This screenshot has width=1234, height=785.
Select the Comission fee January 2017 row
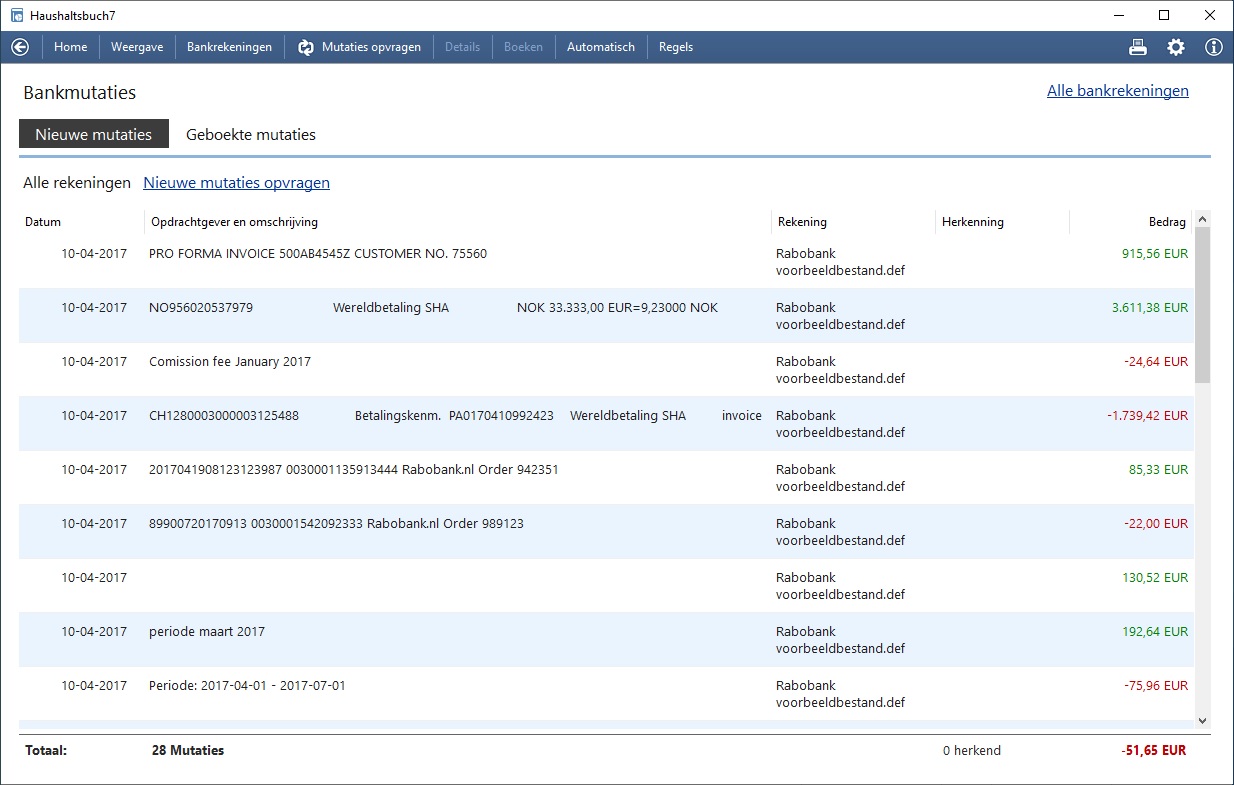click(x=230, y=362)
